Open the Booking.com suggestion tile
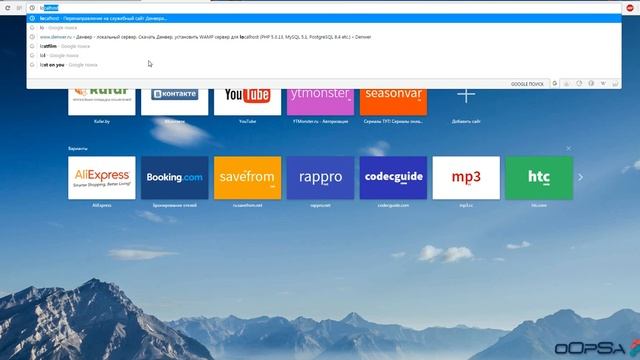This screenshot has width=640, height=360. [174, 178]
